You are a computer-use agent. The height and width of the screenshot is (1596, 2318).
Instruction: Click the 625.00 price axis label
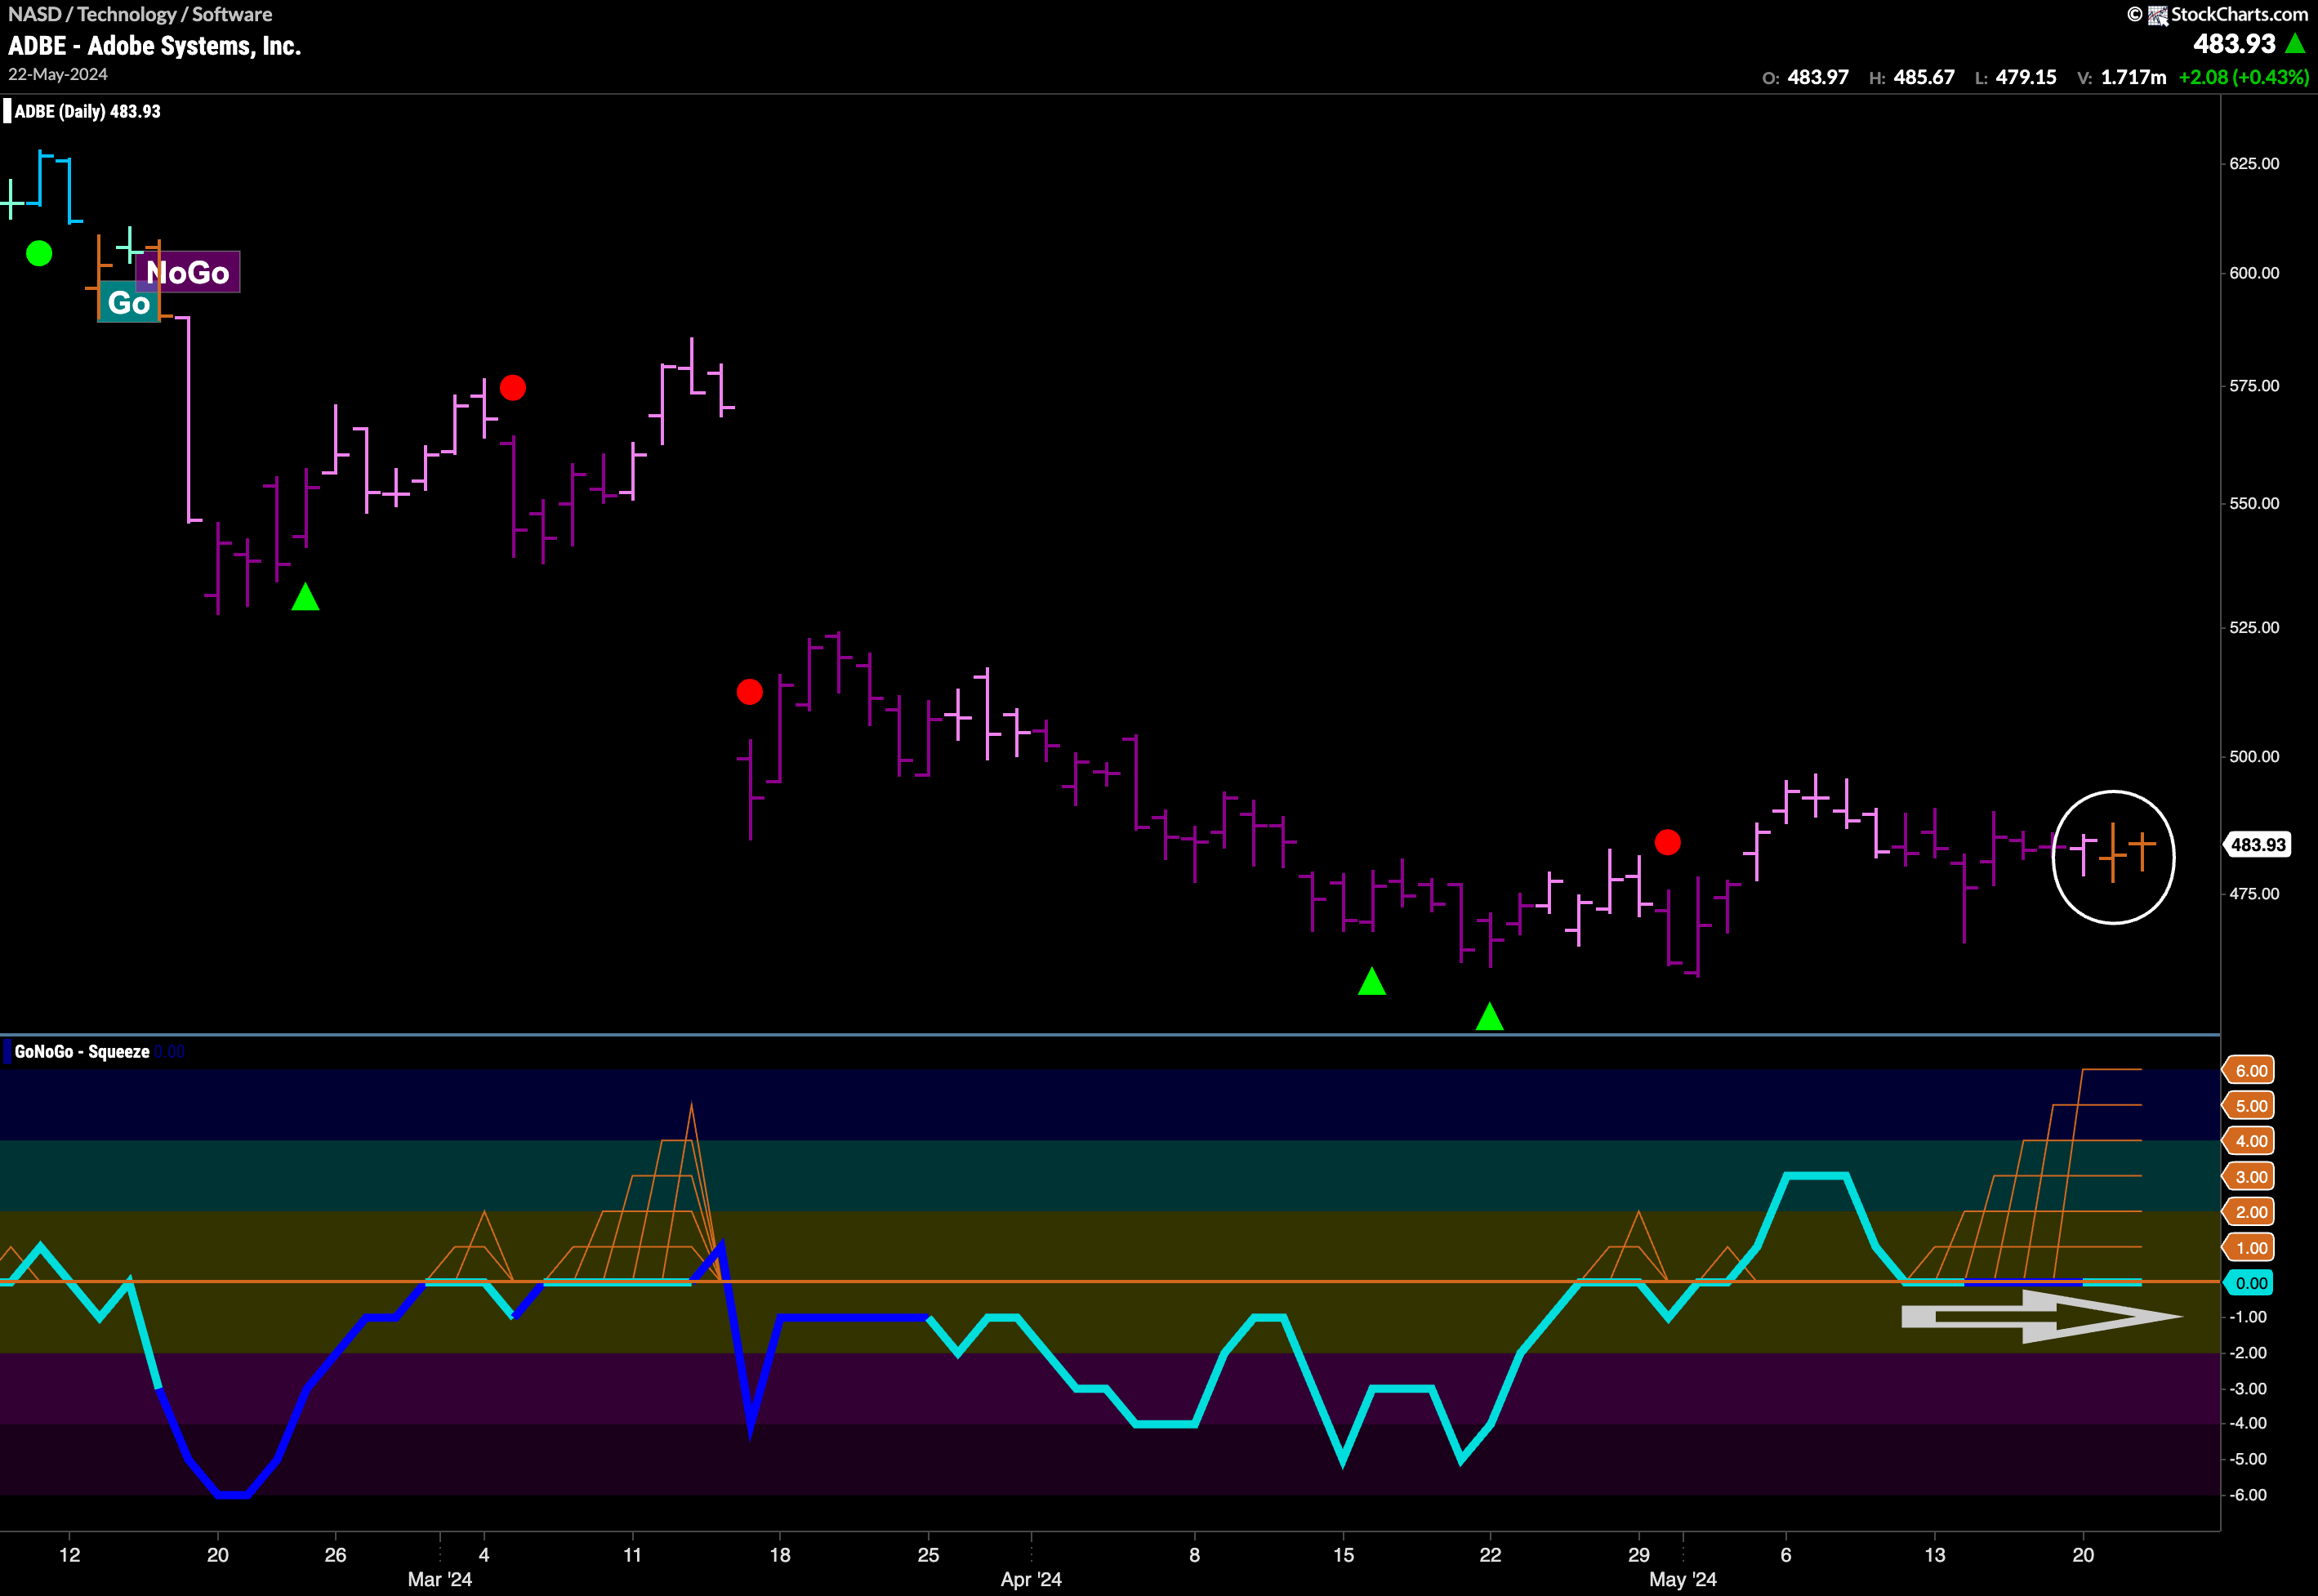[2254, 163]
